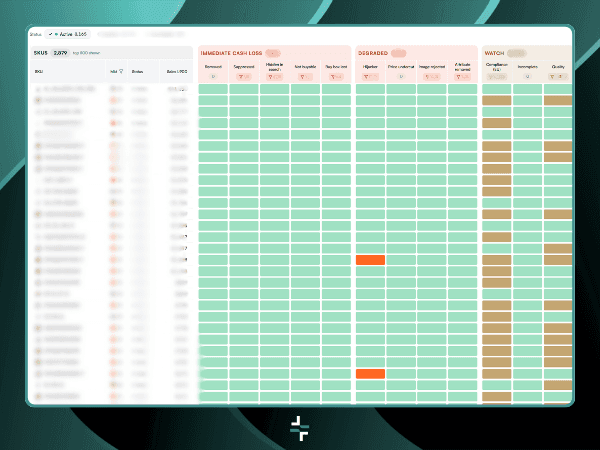Viewport: 600px width, 450px height.
Task: Filter by the Suppressed column funnel pill
Action: pyautogui.click(x=244, y=77)
